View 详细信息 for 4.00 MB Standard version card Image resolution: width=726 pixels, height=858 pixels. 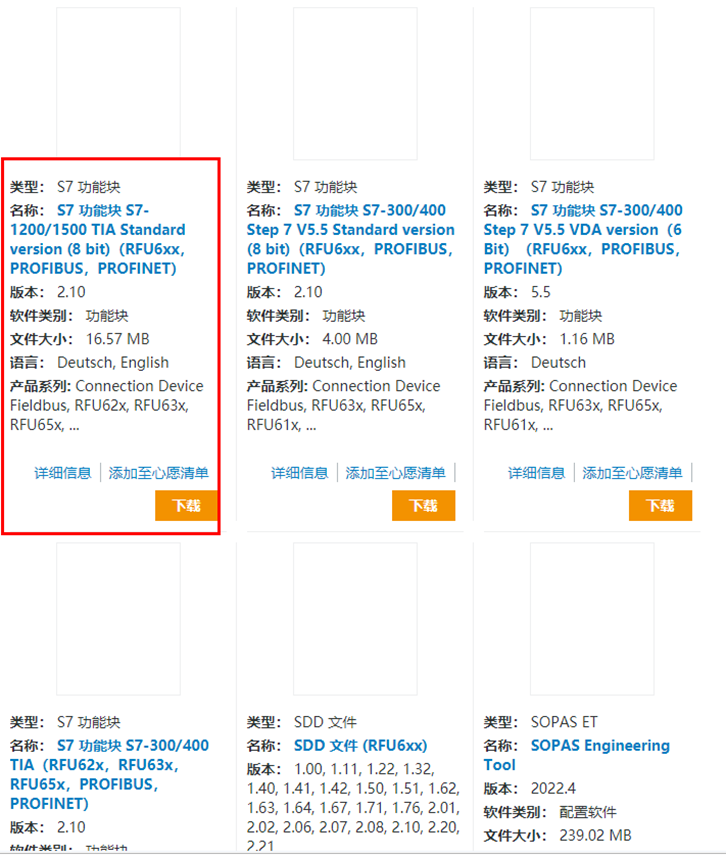coord(300,473)
